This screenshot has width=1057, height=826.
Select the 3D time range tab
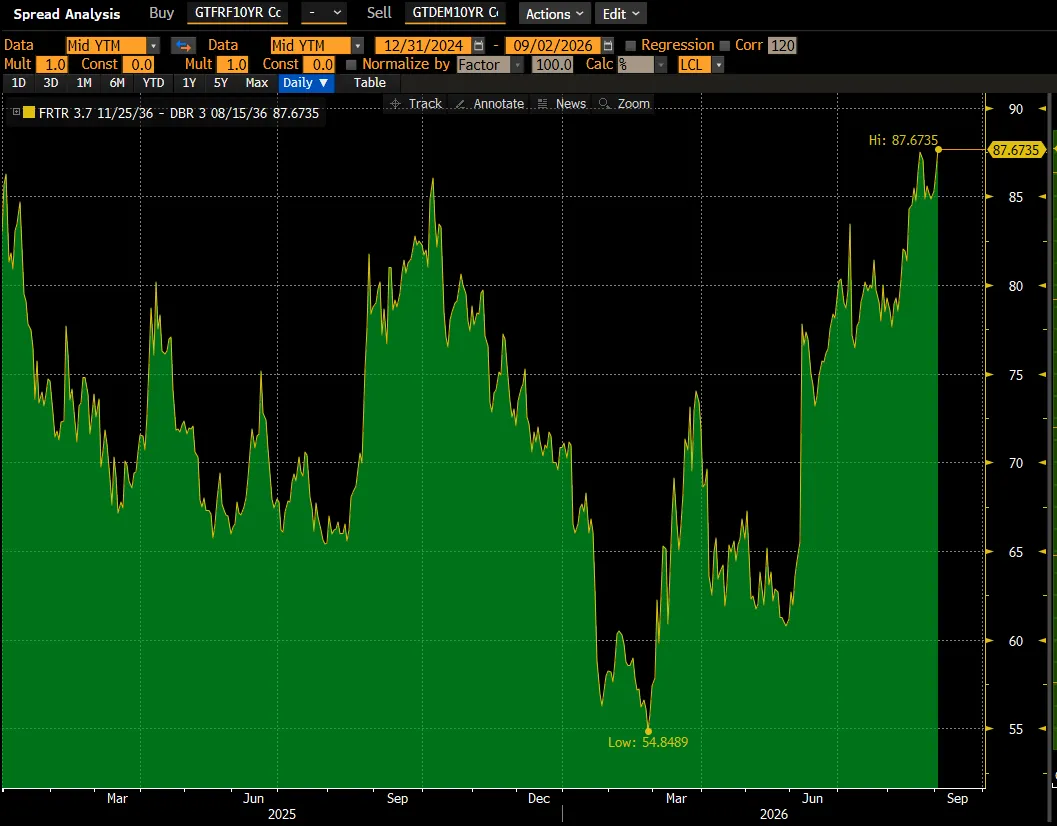pos(51,83)
